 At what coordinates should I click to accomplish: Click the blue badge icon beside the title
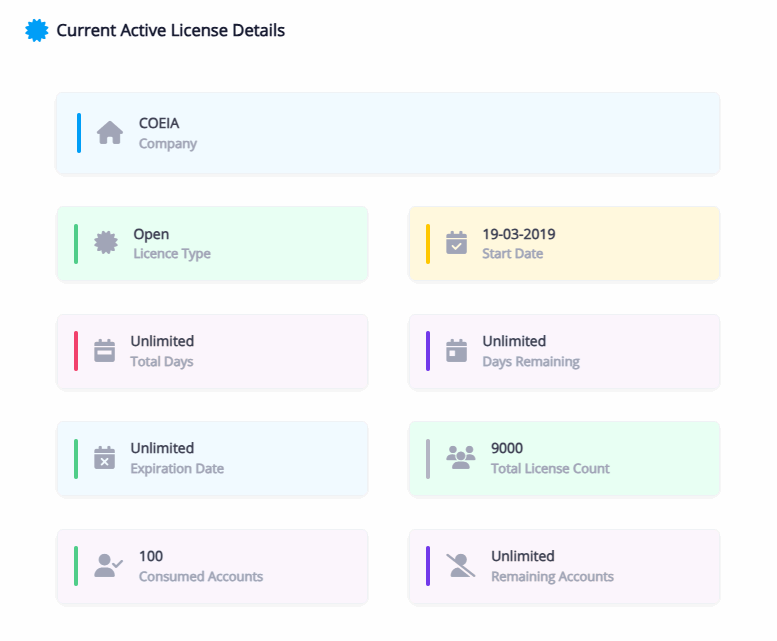[37, 31]
